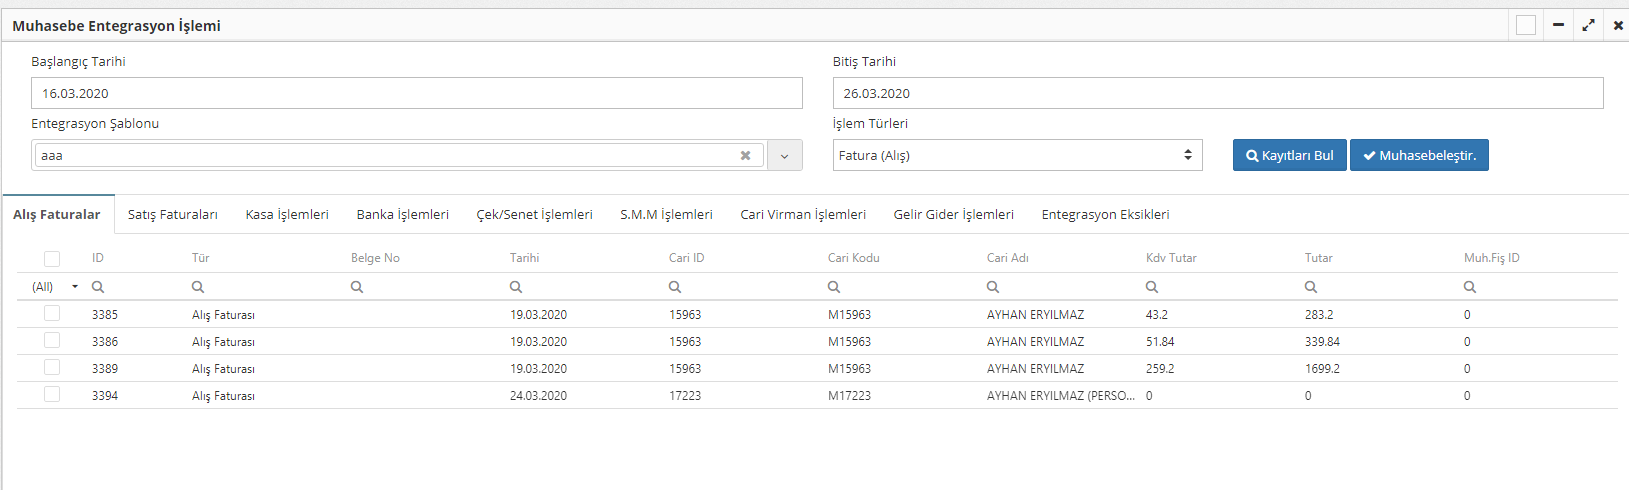
Task: Expand window using the fullscreen arrows icon
Action: pyautogui.click(x=1588, y=26)
